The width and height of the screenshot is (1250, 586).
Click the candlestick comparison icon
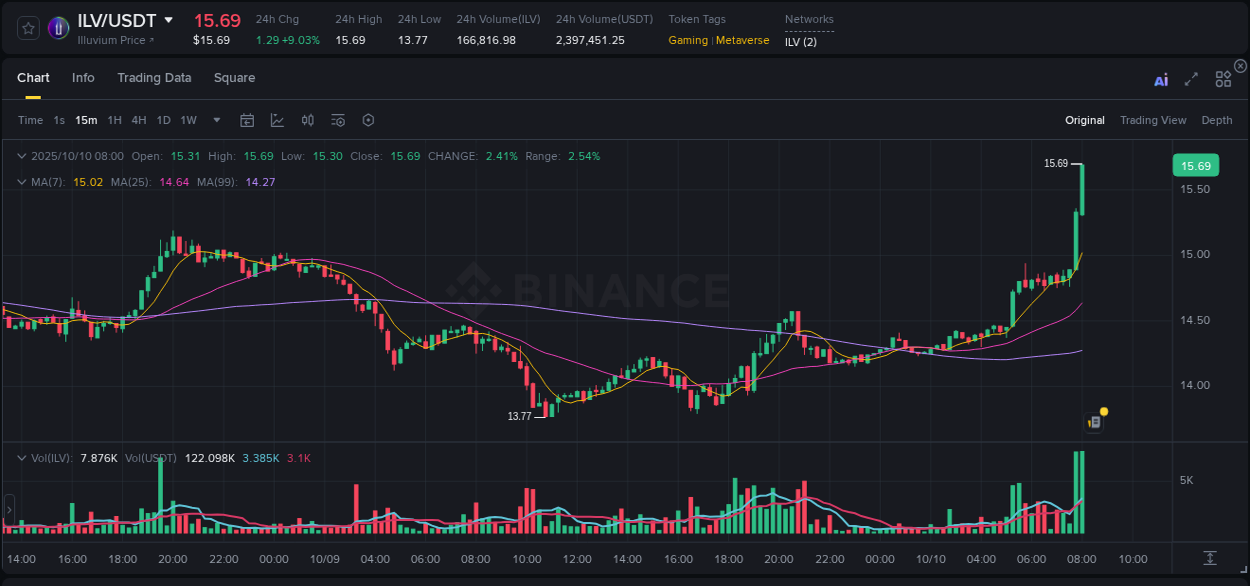307,119
